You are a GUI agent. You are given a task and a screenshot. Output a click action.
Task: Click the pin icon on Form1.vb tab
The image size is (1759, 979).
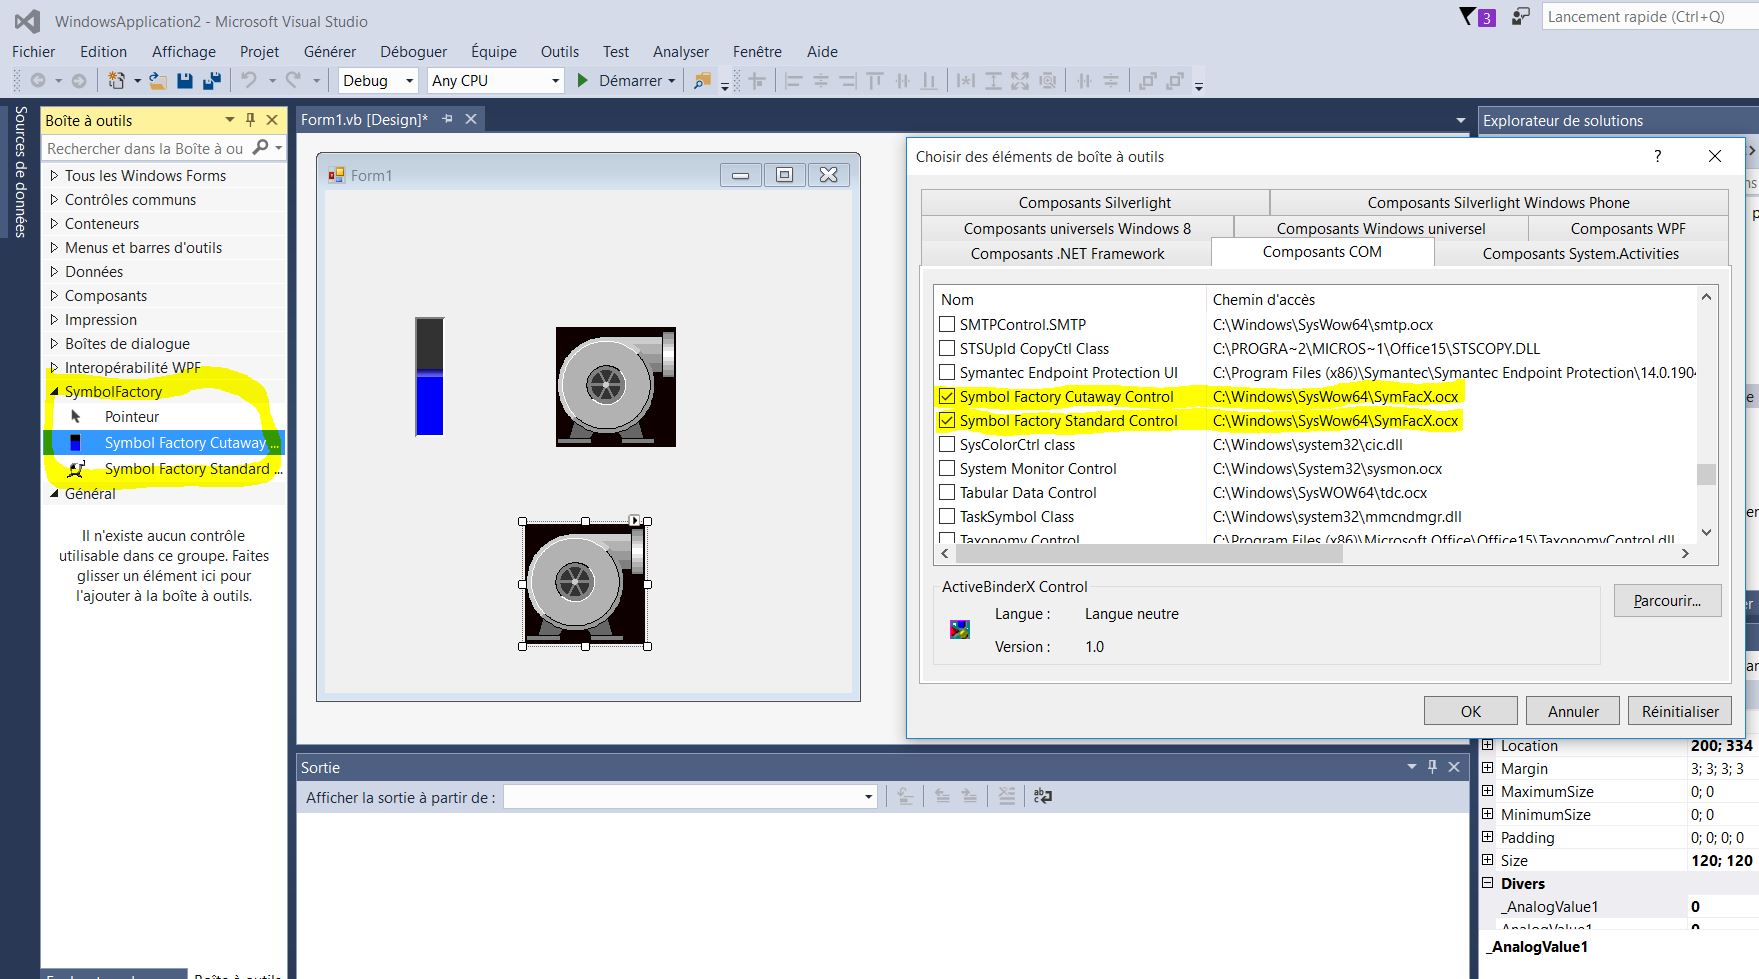click(x=447, y=119)
